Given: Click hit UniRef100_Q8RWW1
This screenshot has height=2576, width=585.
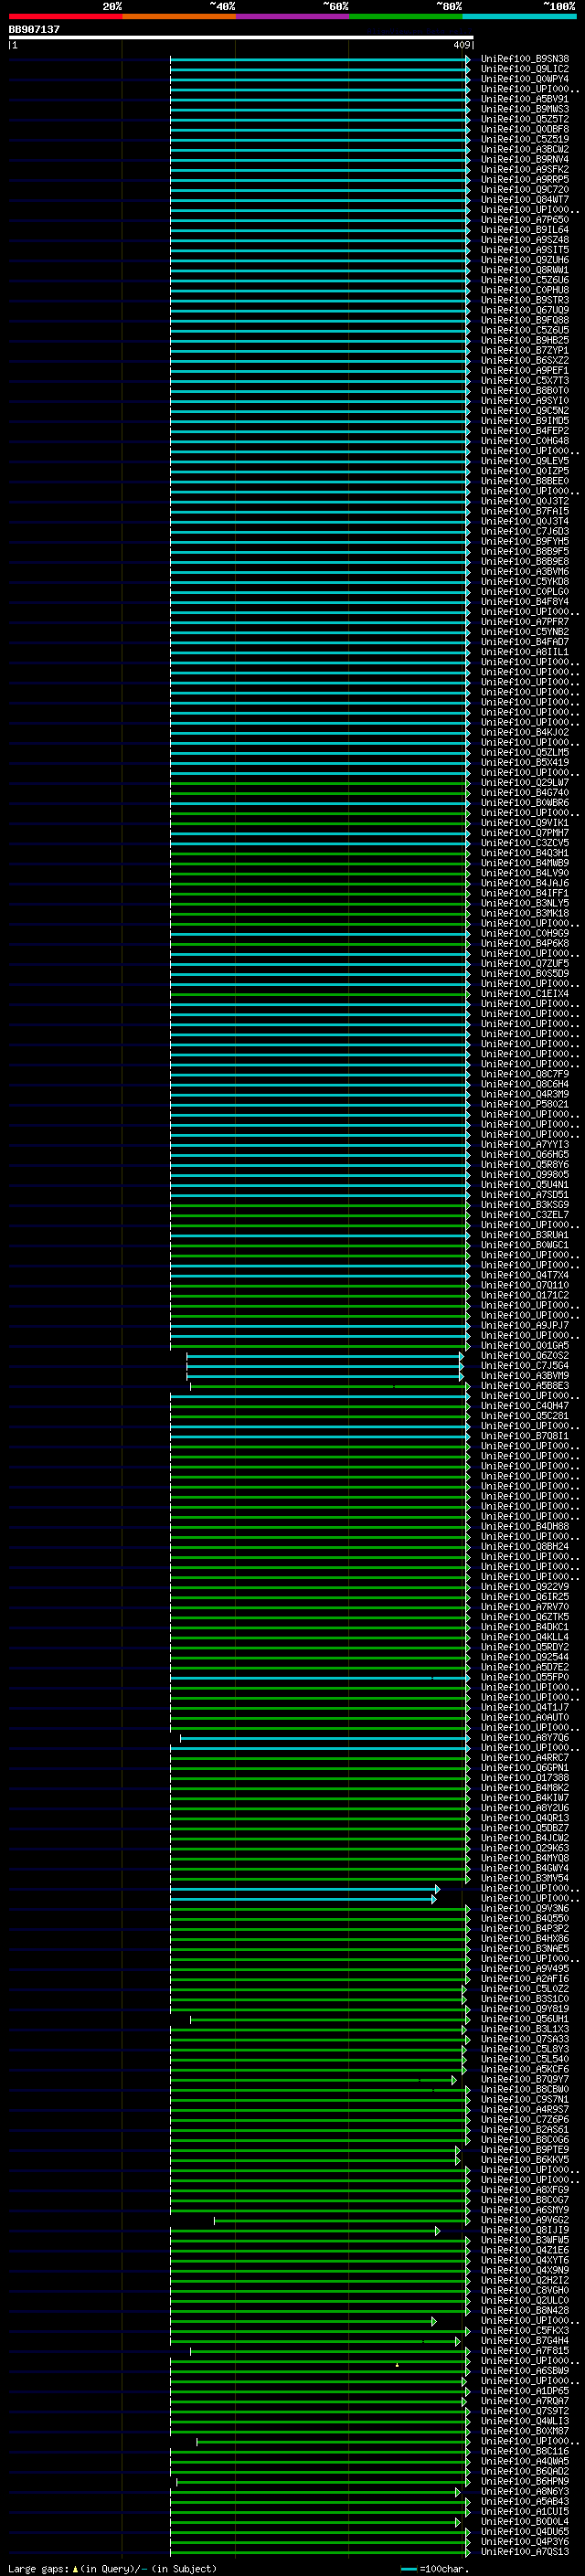Looking at the screenshot, I should (x=525, y=270).
